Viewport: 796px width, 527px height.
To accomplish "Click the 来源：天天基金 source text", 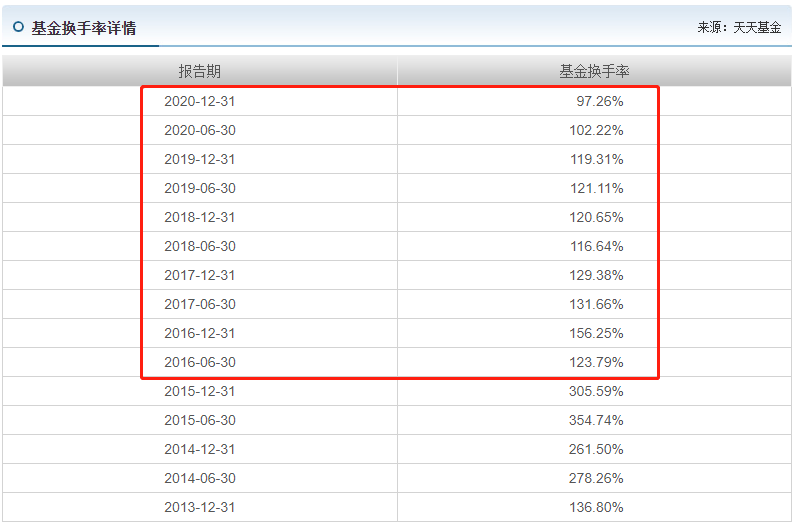I will pyautogui.click(x=739, y=27).
